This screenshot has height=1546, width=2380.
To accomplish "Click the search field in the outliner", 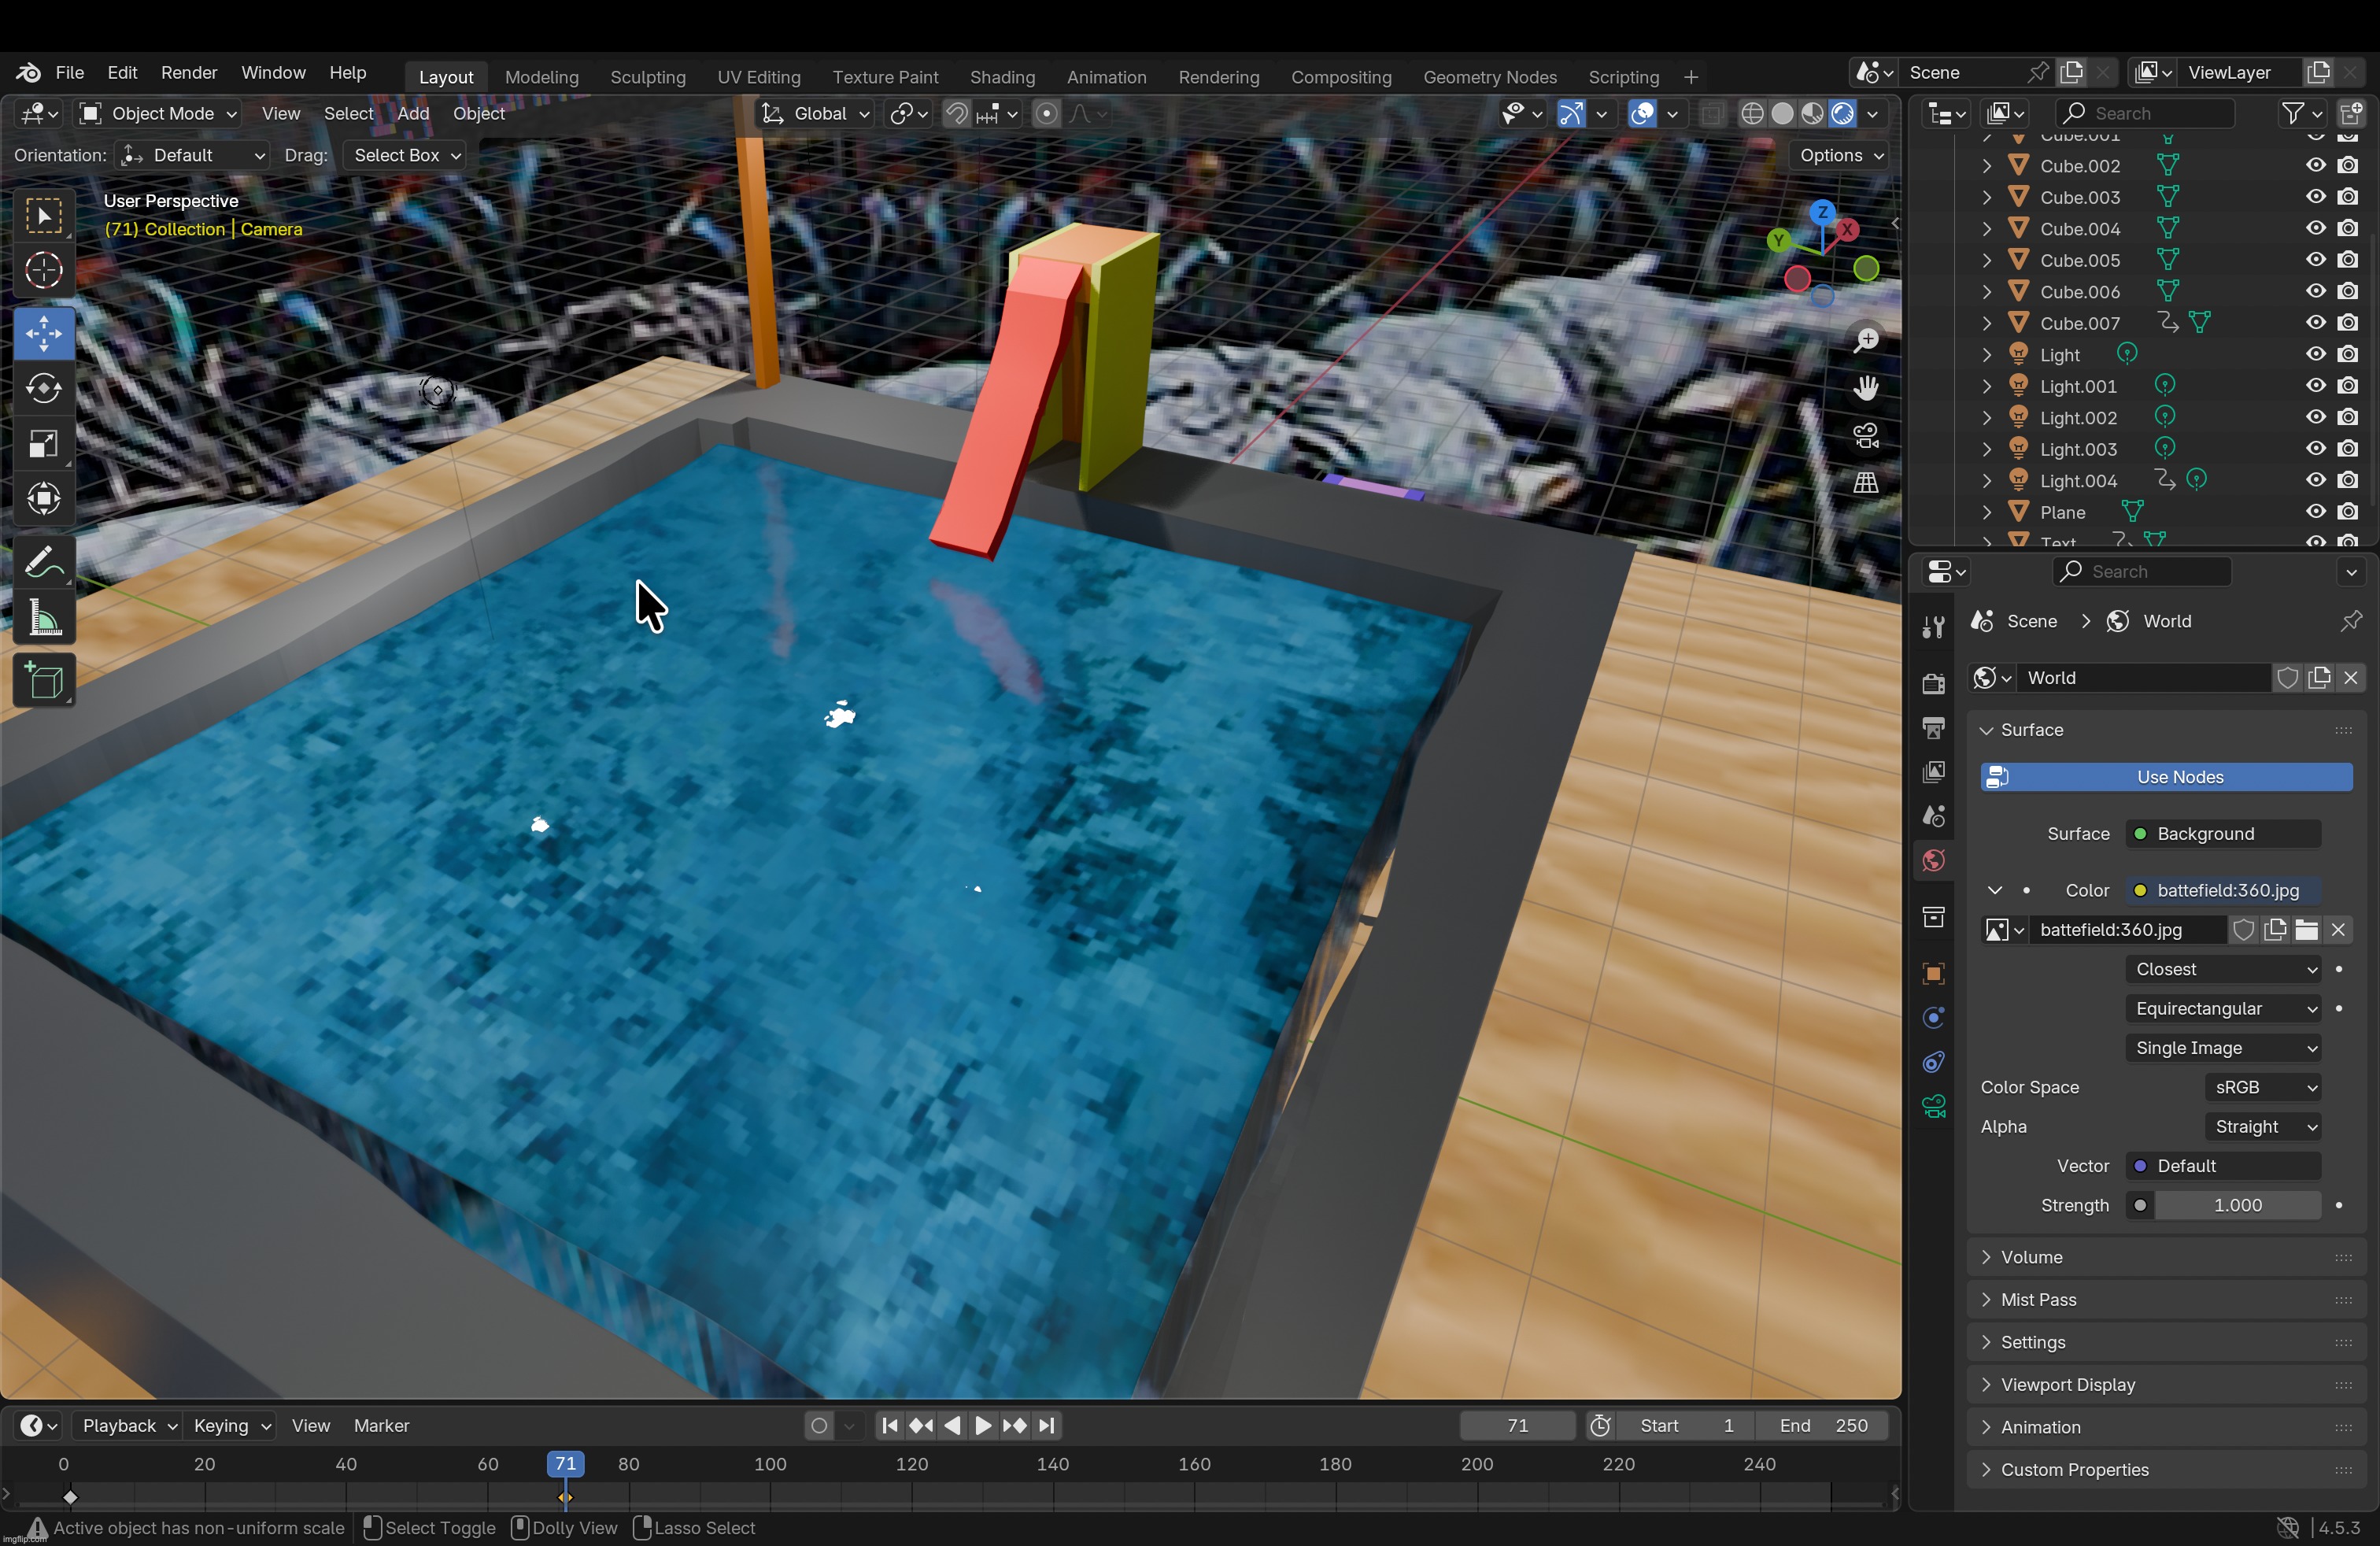I will click(2146, 113).
